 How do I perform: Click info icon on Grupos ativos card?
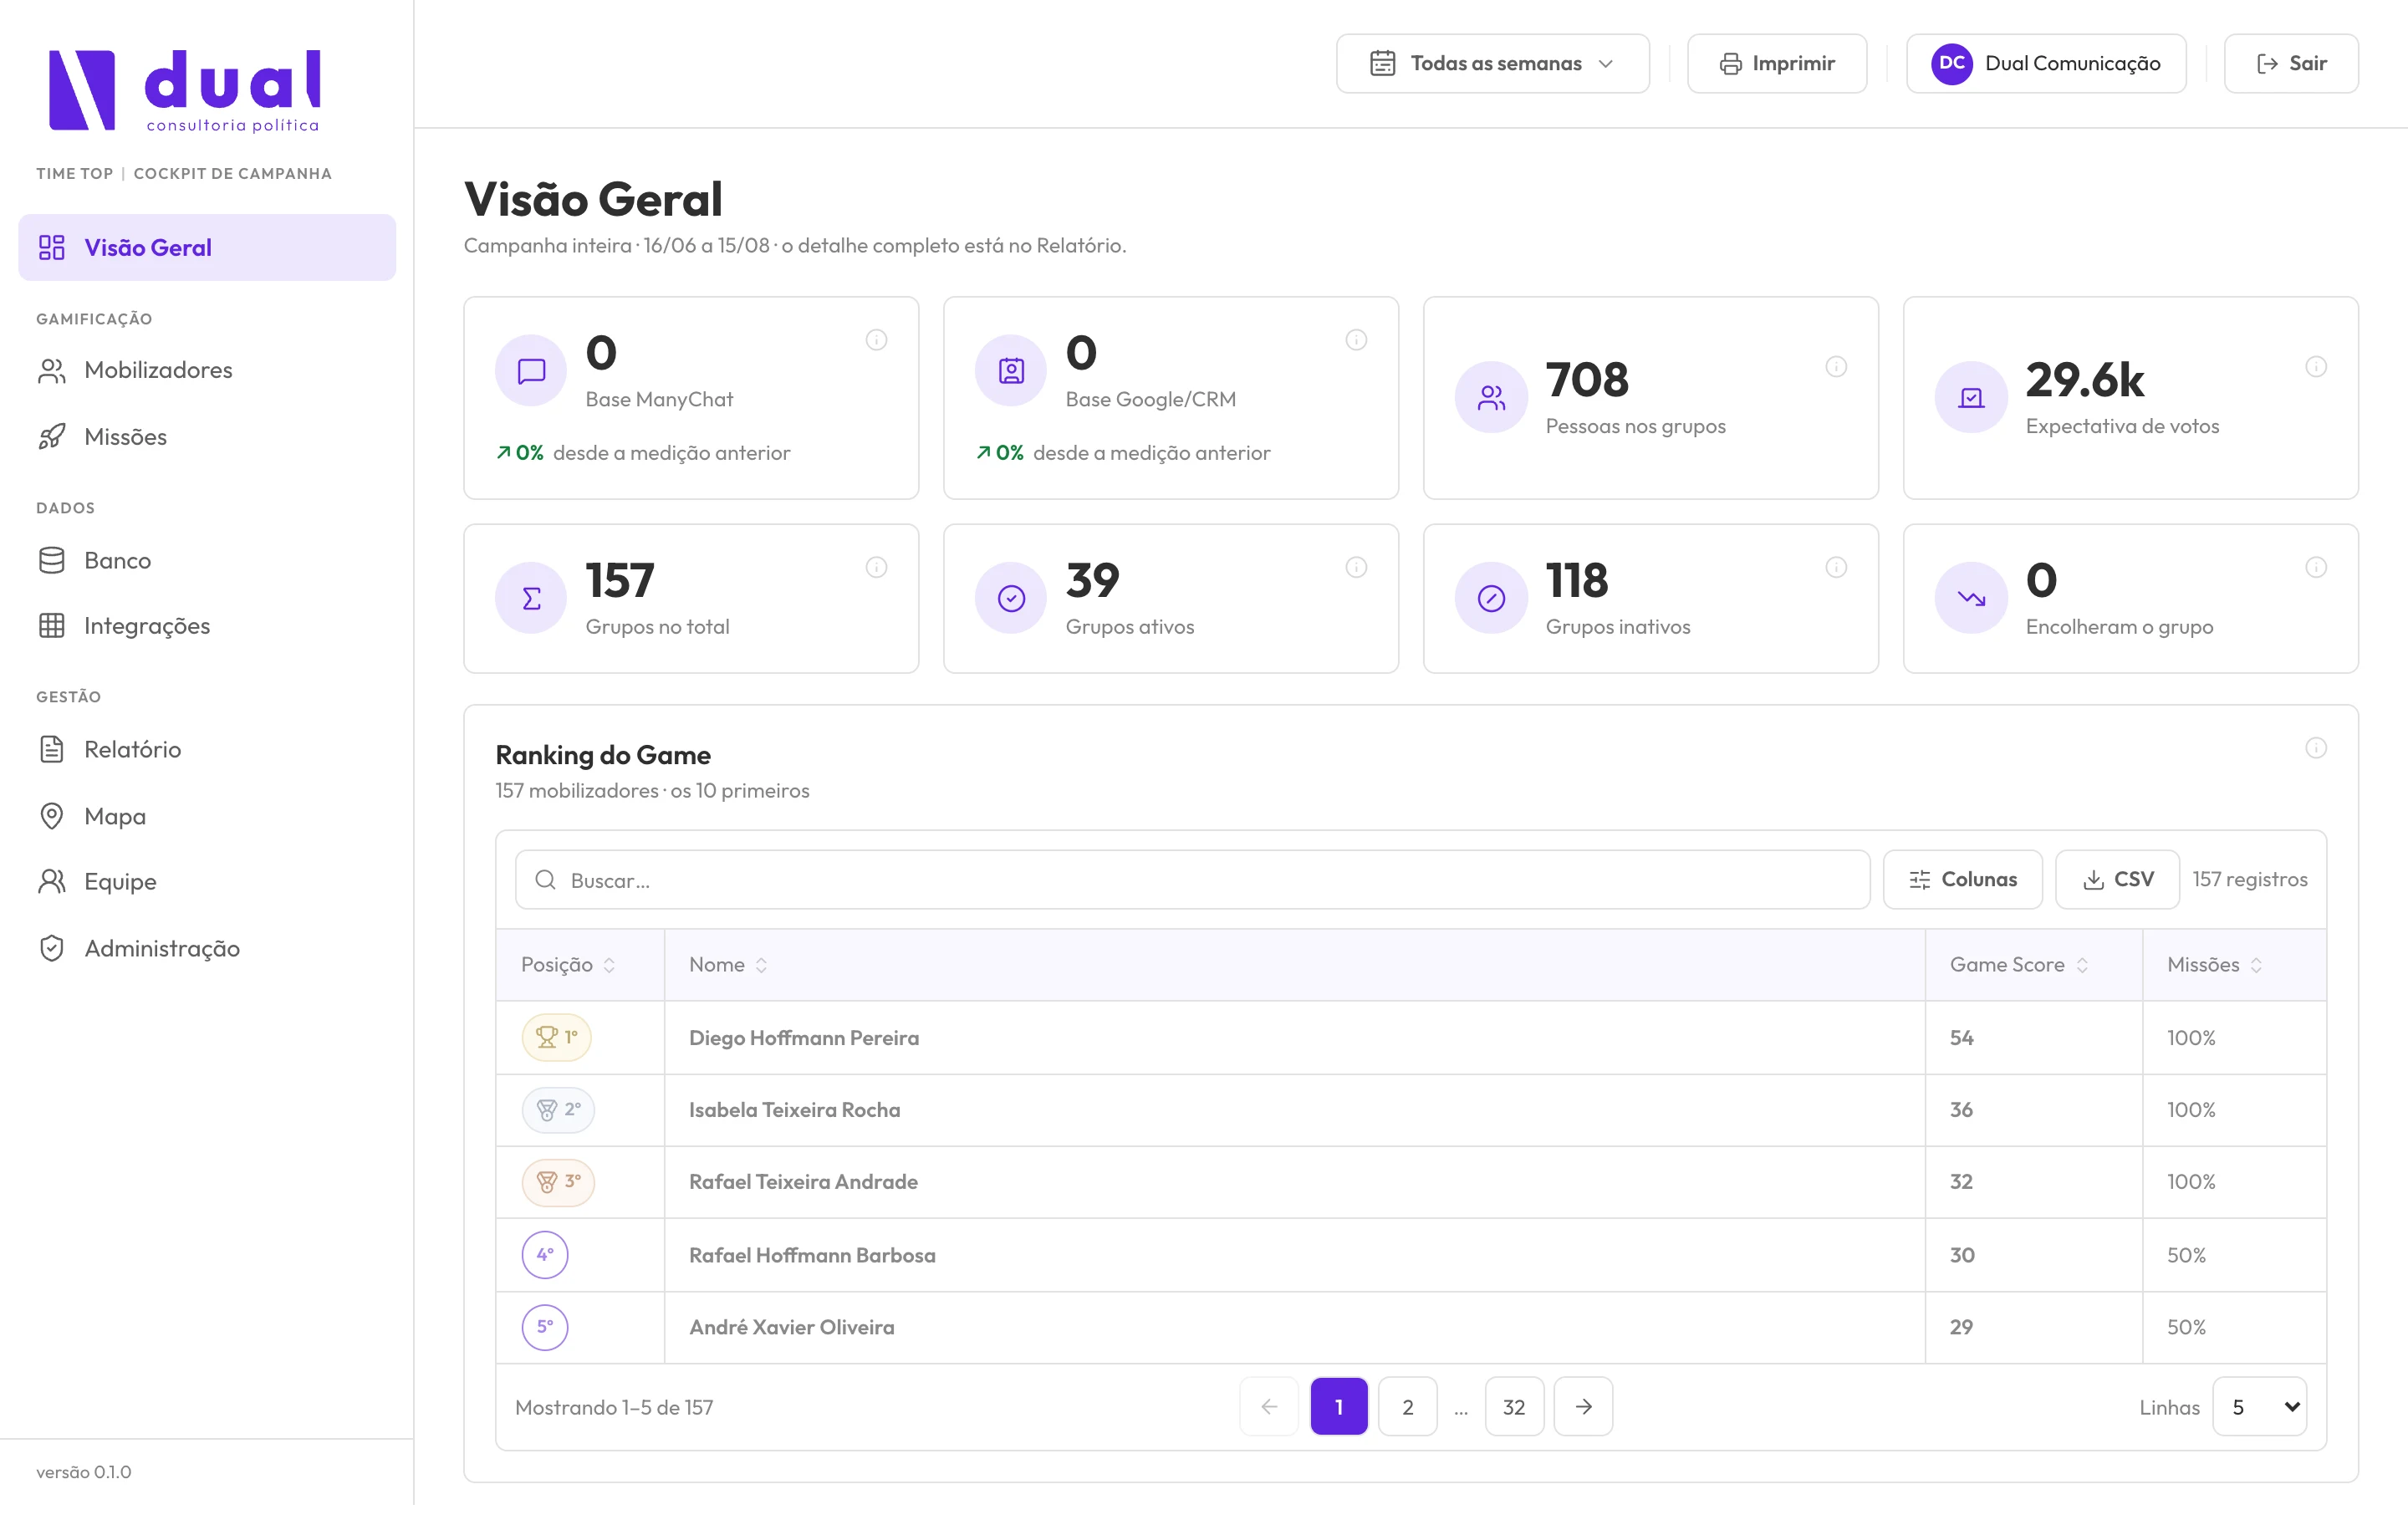1356,568
